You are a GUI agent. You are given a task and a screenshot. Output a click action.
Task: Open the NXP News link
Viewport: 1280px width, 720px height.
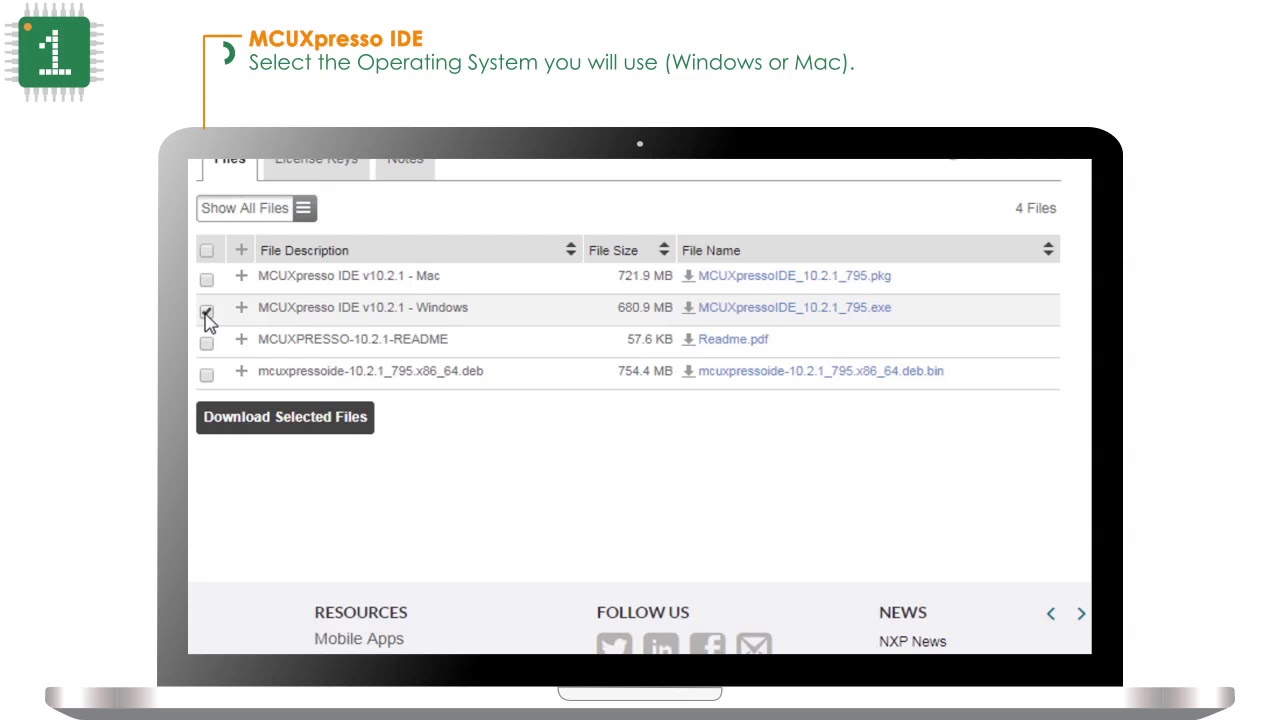pyautogui.click(x=912, y=642)
